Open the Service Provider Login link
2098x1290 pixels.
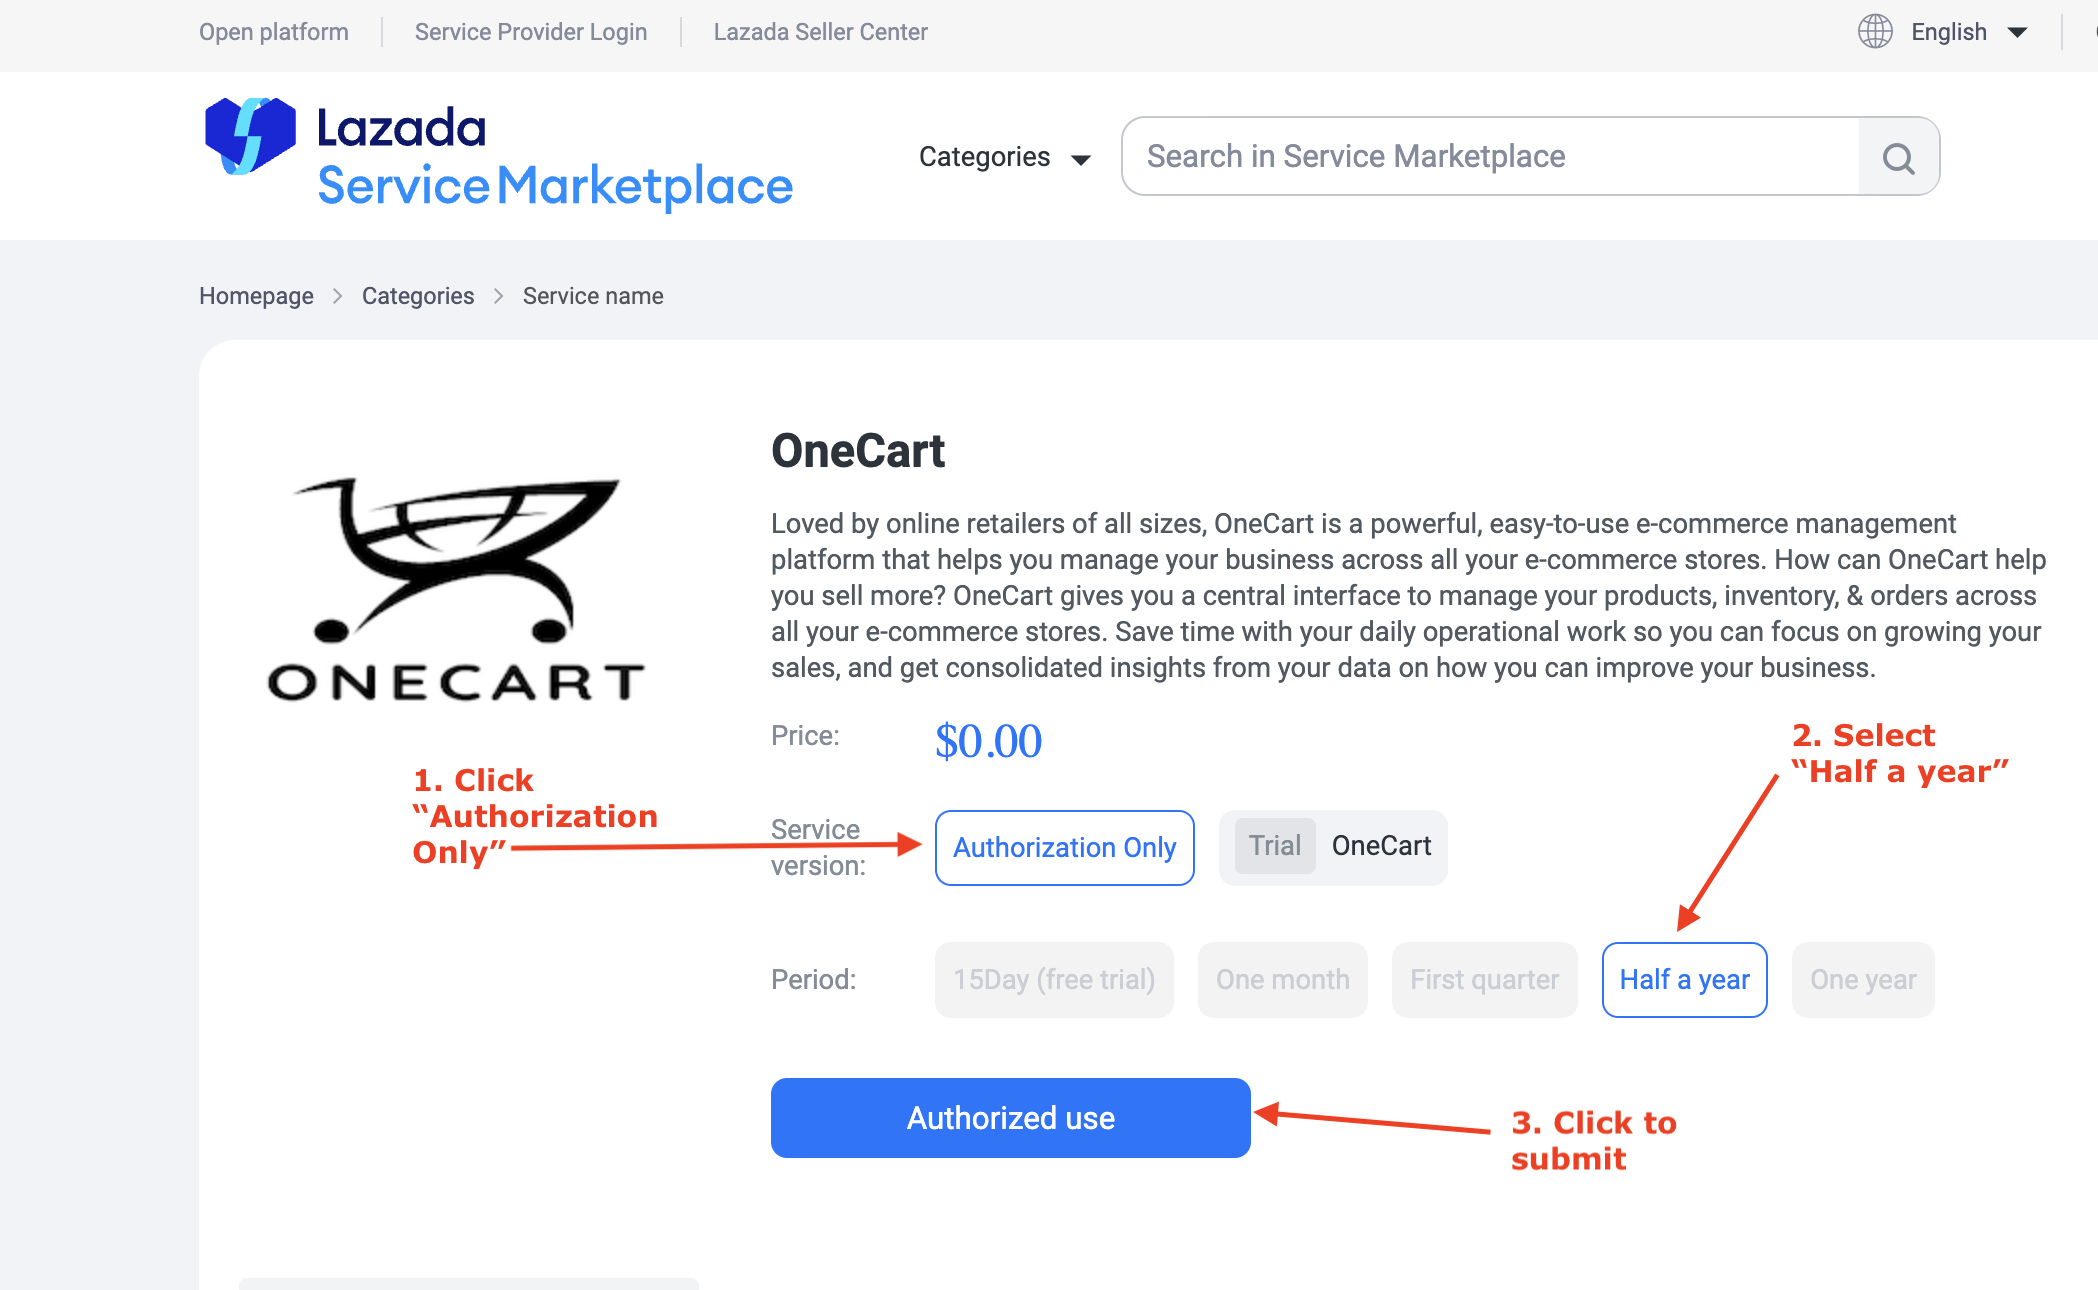[531, 32]
